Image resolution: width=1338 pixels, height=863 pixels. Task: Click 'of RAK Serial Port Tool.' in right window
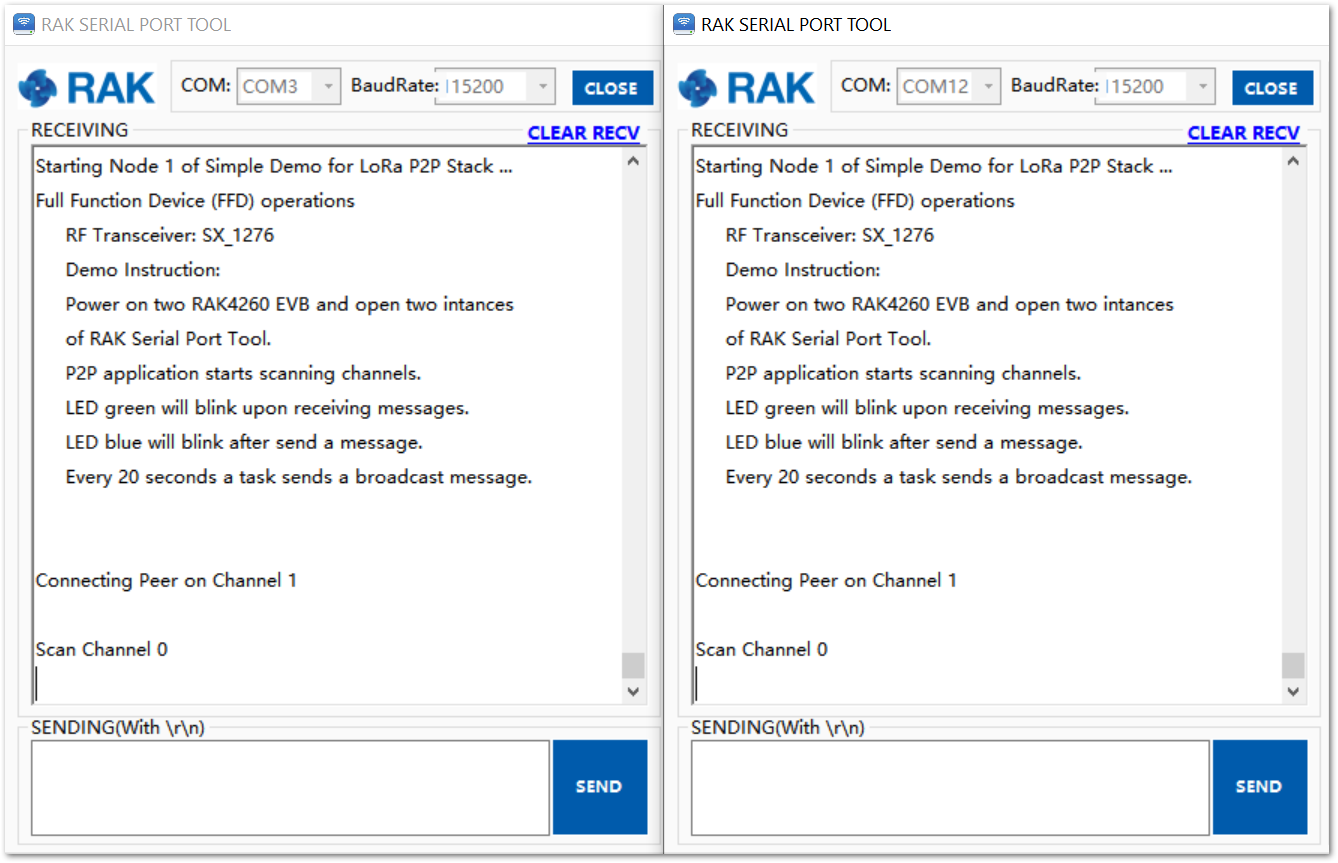click(828, 339)
